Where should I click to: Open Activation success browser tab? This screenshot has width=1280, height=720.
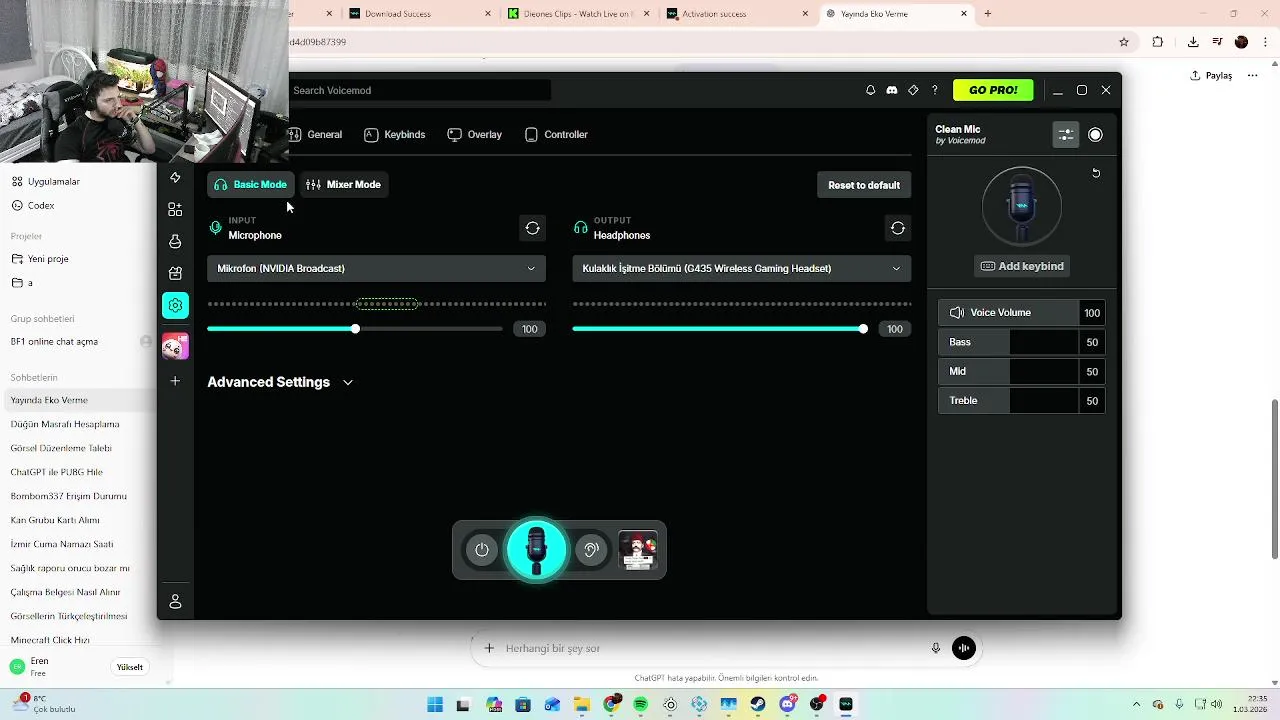tap(737, 14)
